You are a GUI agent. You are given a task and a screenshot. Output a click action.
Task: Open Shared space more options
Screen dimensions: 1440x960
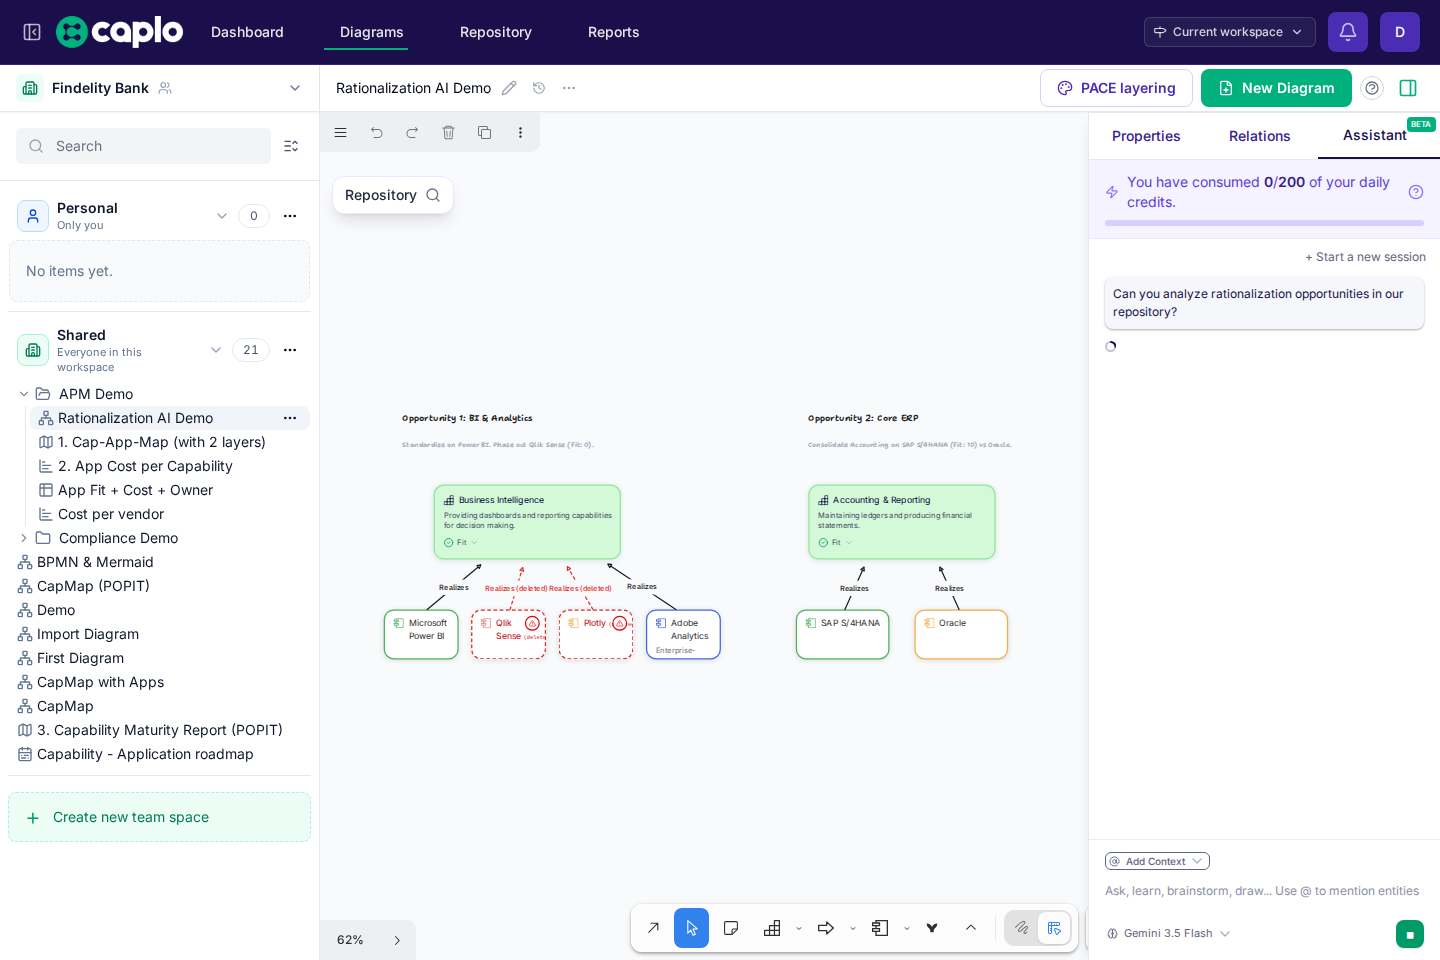coord(290,350)
